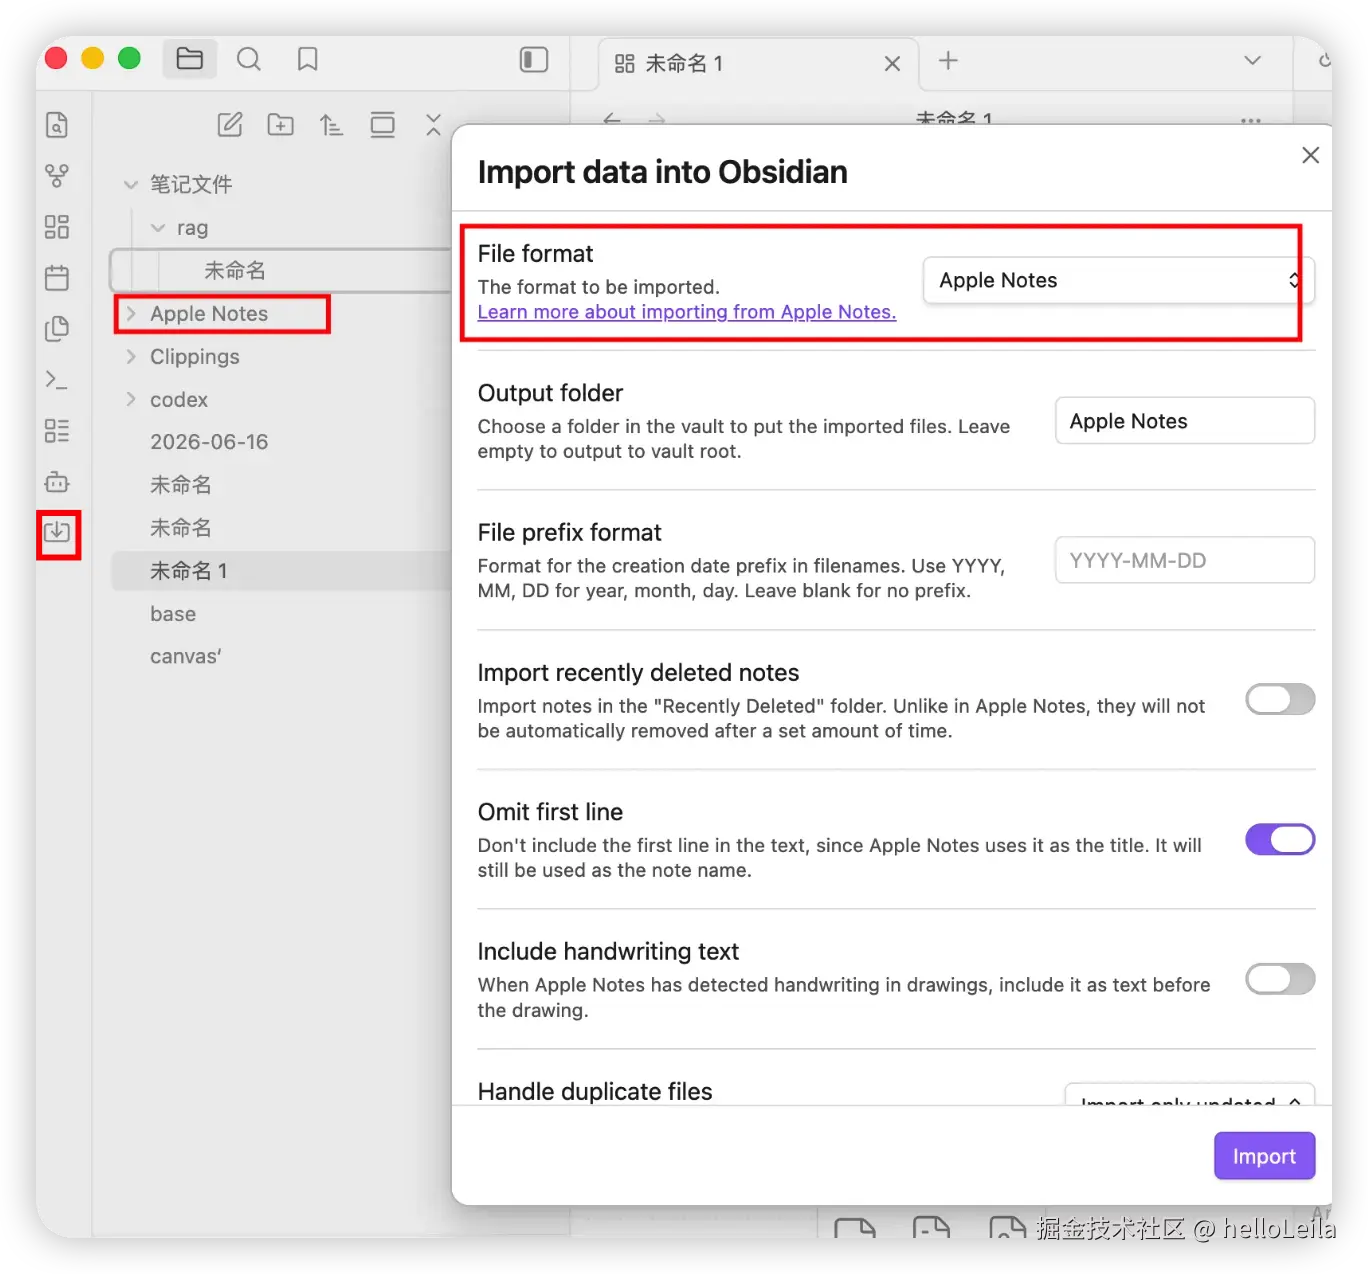This screenshot has width=1368, height=1274.
Task: Open command palette terminal icon
Action: pos(57,380)
